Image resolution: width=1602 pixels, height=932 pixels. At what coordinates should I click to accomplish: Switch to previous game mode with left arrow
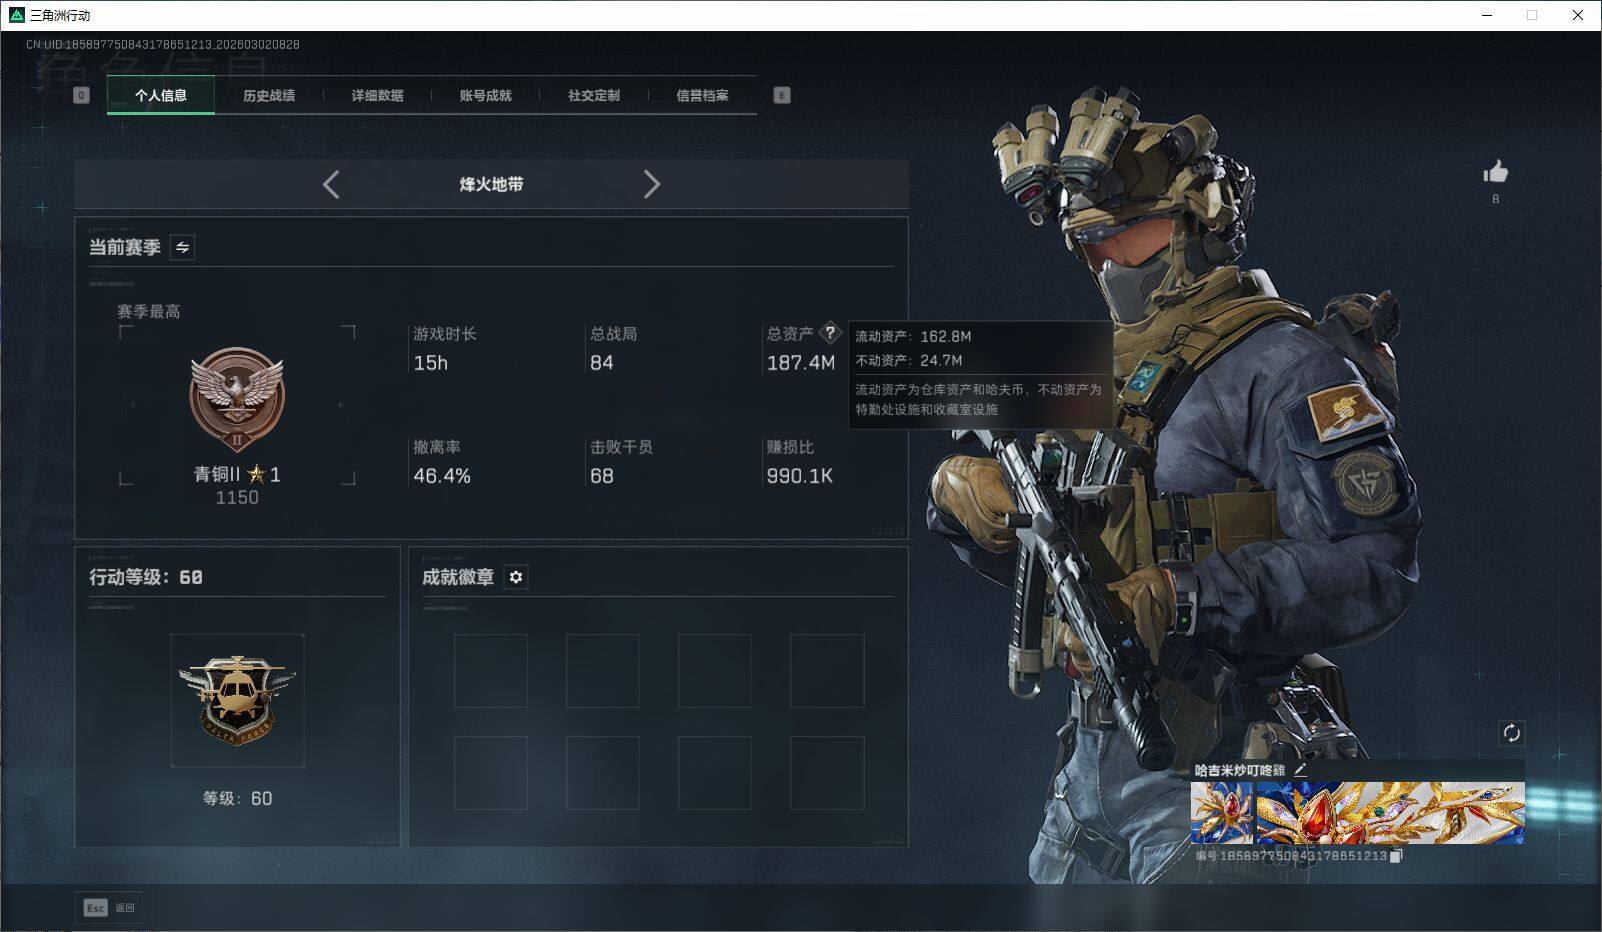point(331,184)
